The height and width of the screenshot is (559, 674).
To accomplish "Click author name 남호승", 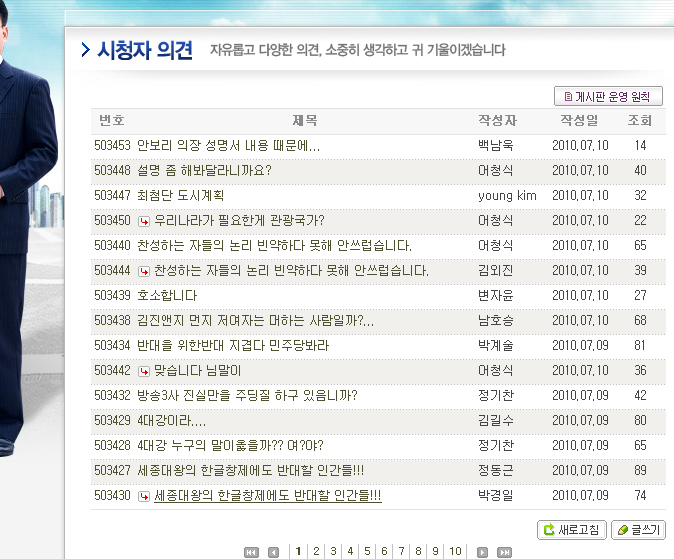I will 496,320.
